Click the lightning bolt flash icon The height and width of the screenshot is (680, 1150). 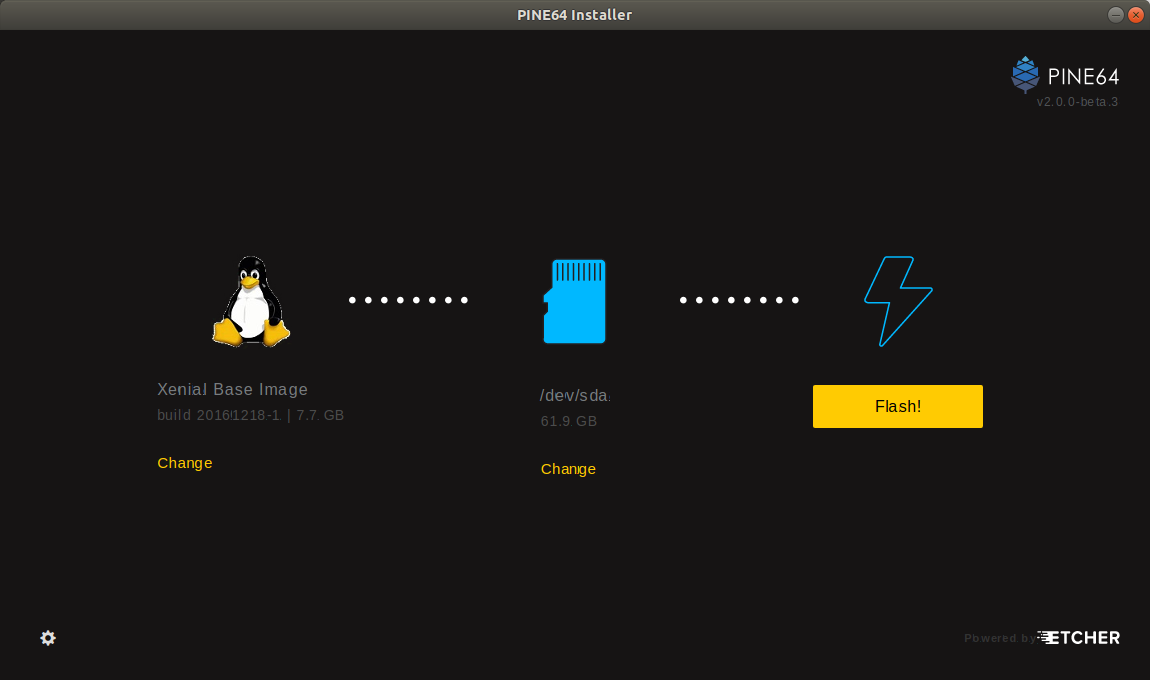click(x=898, y=301)
